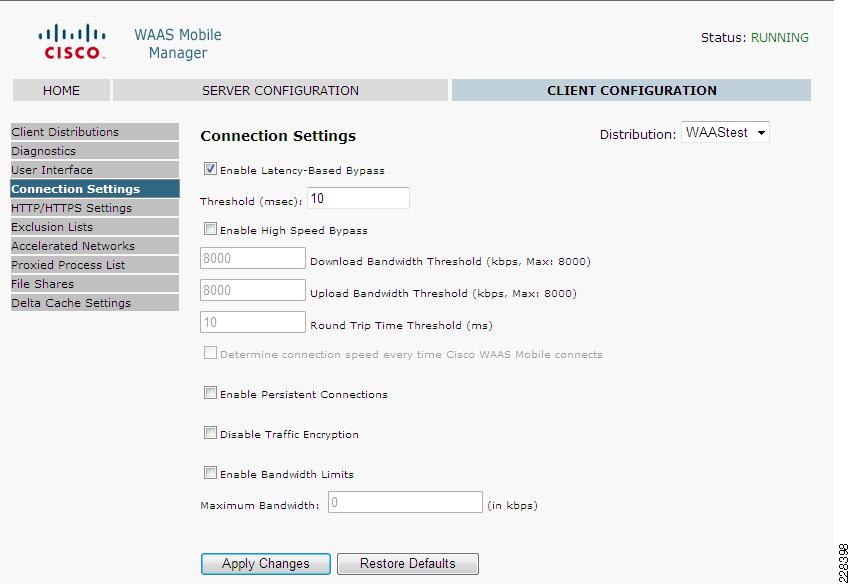The height and width of the screenshot is (584, 849).
Task: Open the HOME tab
Action: pyautogui.click(x=61, y=90)
